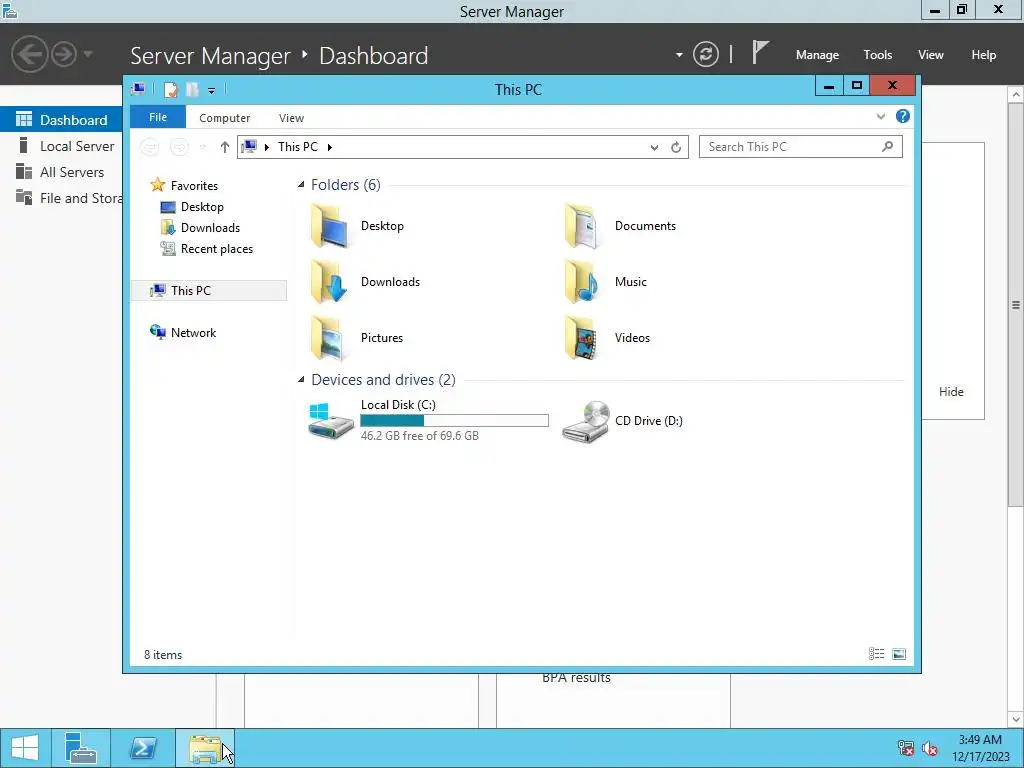Open the Videos folder icon
This screenshot has height=768, width=1024.
click(x=582, y=338)
